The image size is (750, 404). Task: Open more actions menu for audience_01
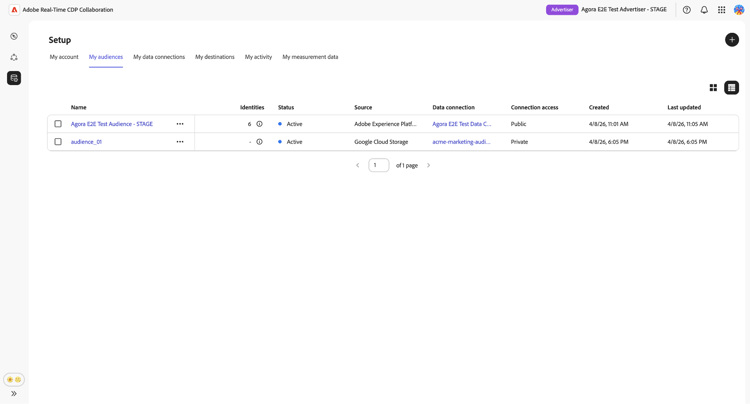click(180, 142)
